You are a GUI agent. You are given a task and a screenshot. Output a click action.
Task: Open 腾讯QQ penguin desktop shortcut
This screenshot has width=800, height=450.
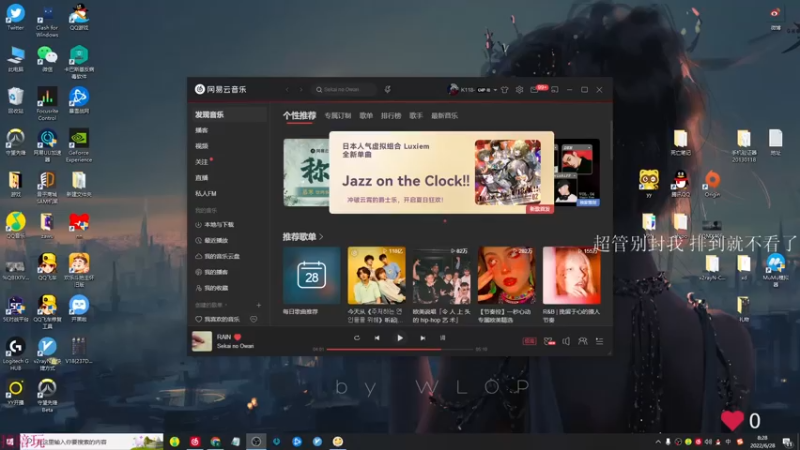tap(680, 184)
